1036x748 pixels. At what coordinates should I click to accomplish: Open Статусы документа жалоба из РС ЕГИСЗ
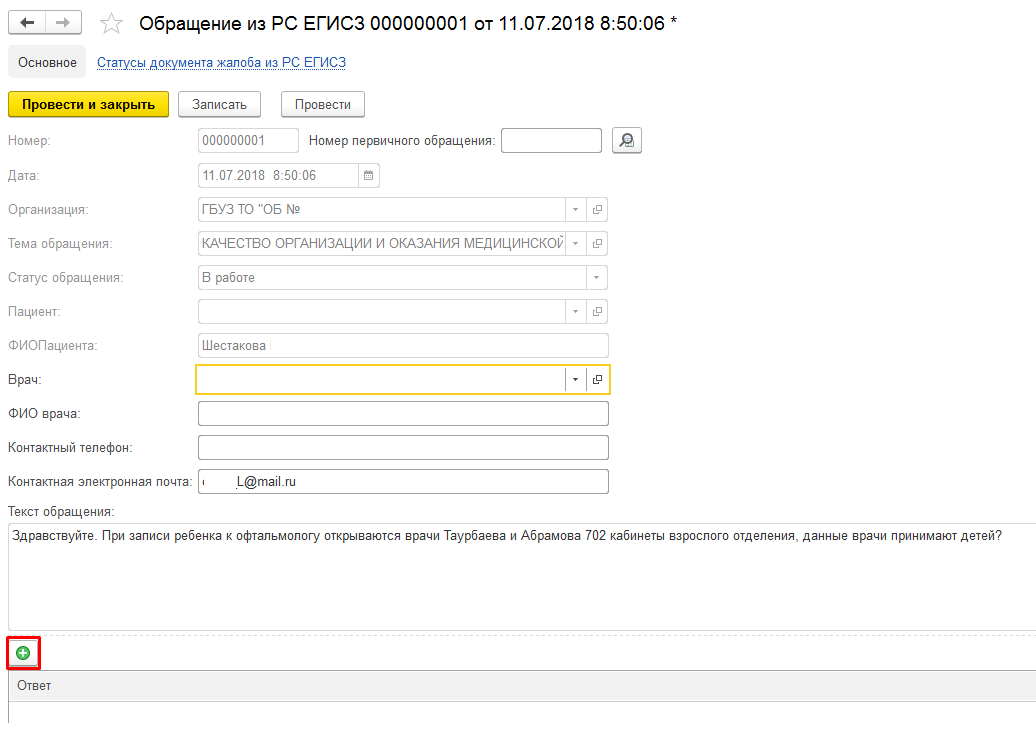pyautogui.click(x=221, y=62)
